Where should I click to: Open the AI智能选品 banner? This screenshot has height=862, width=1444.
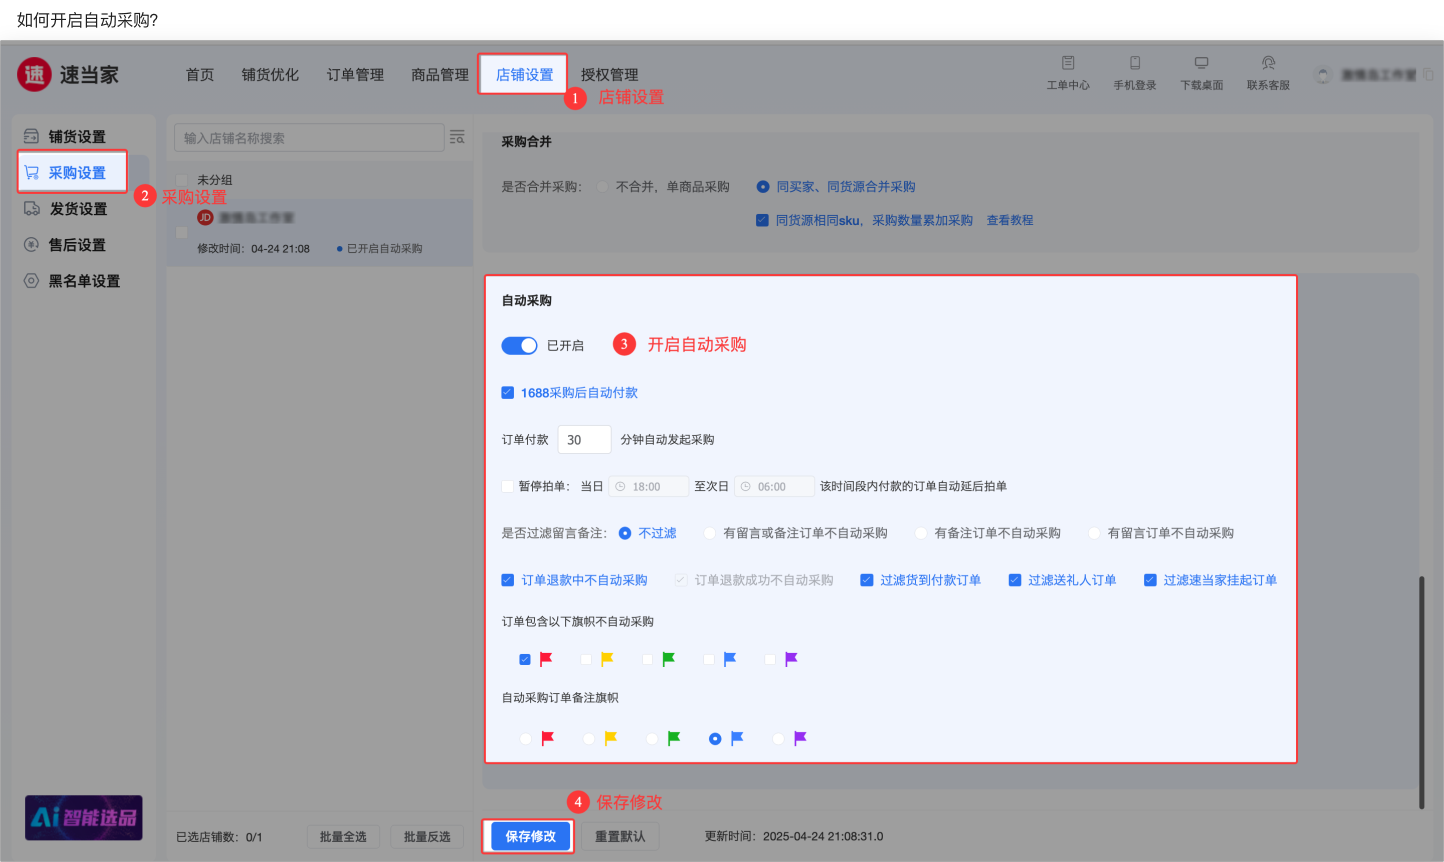click(x=84, y=818)
